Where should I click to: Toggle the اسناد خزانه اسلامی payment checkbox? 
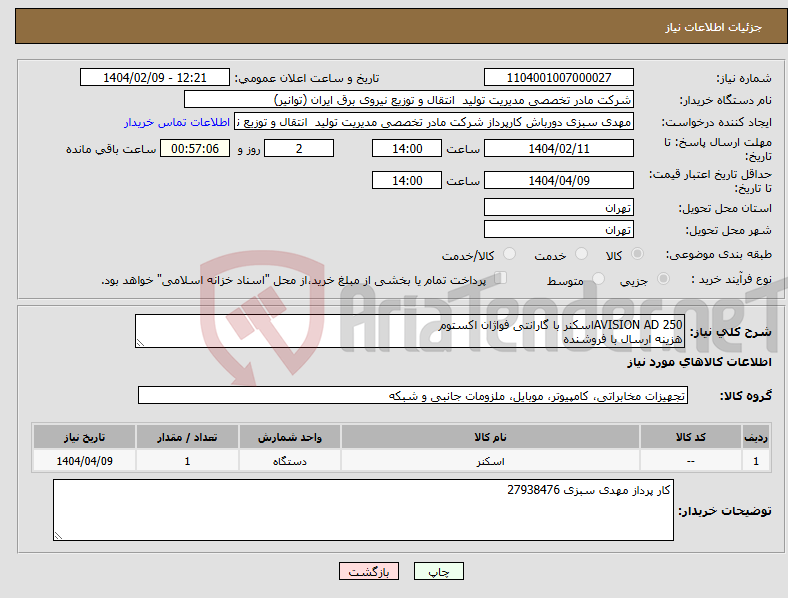coord(501,278)
